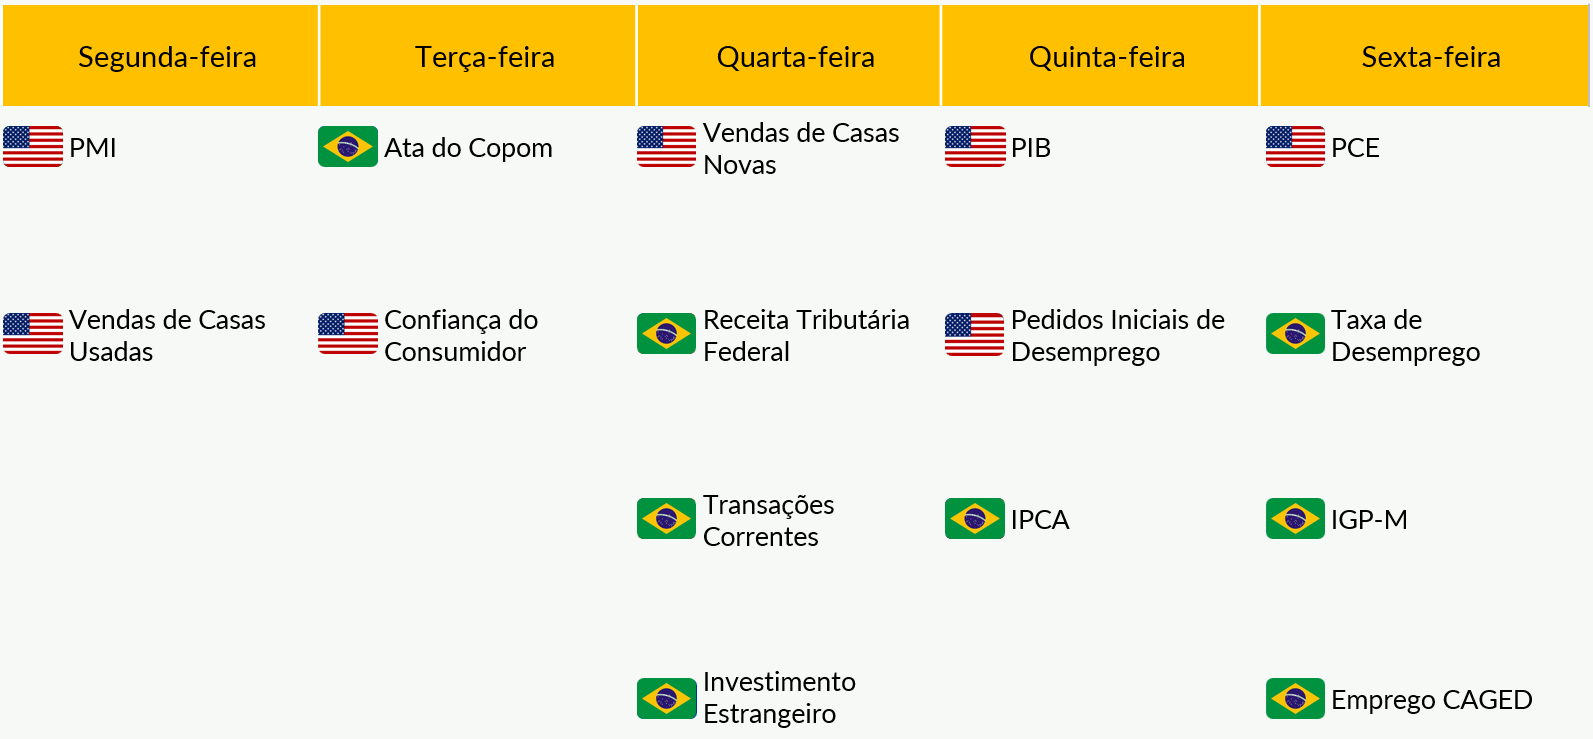Open Pedidos Iniciais de Desemprego entry
Viewport: 1593px width, 739px height.
[x=1118, y=335]
